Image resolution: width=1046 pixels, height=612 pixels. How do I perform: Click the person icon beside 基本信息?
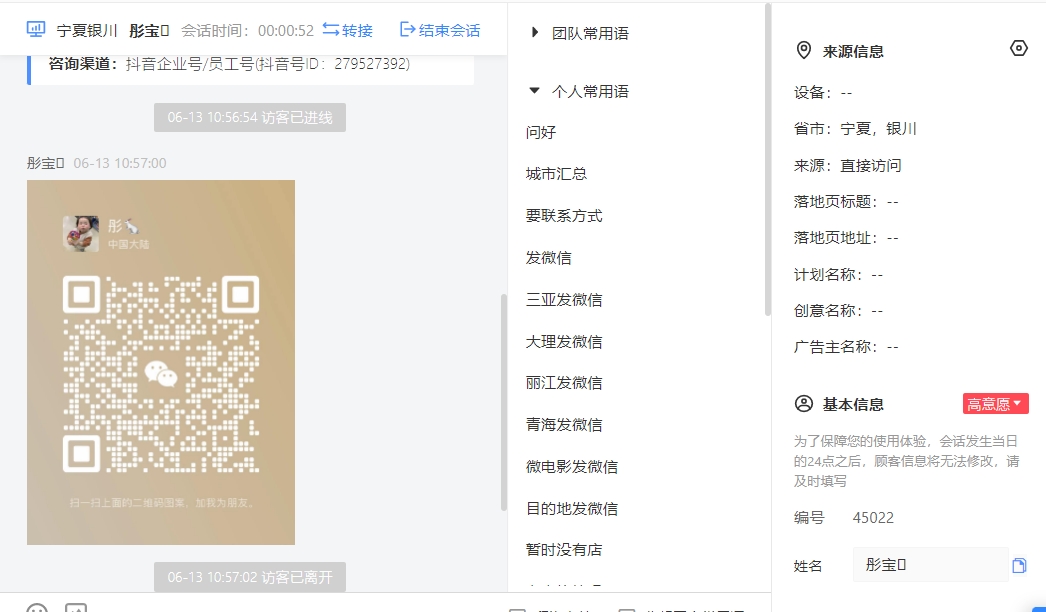point(804,404)
